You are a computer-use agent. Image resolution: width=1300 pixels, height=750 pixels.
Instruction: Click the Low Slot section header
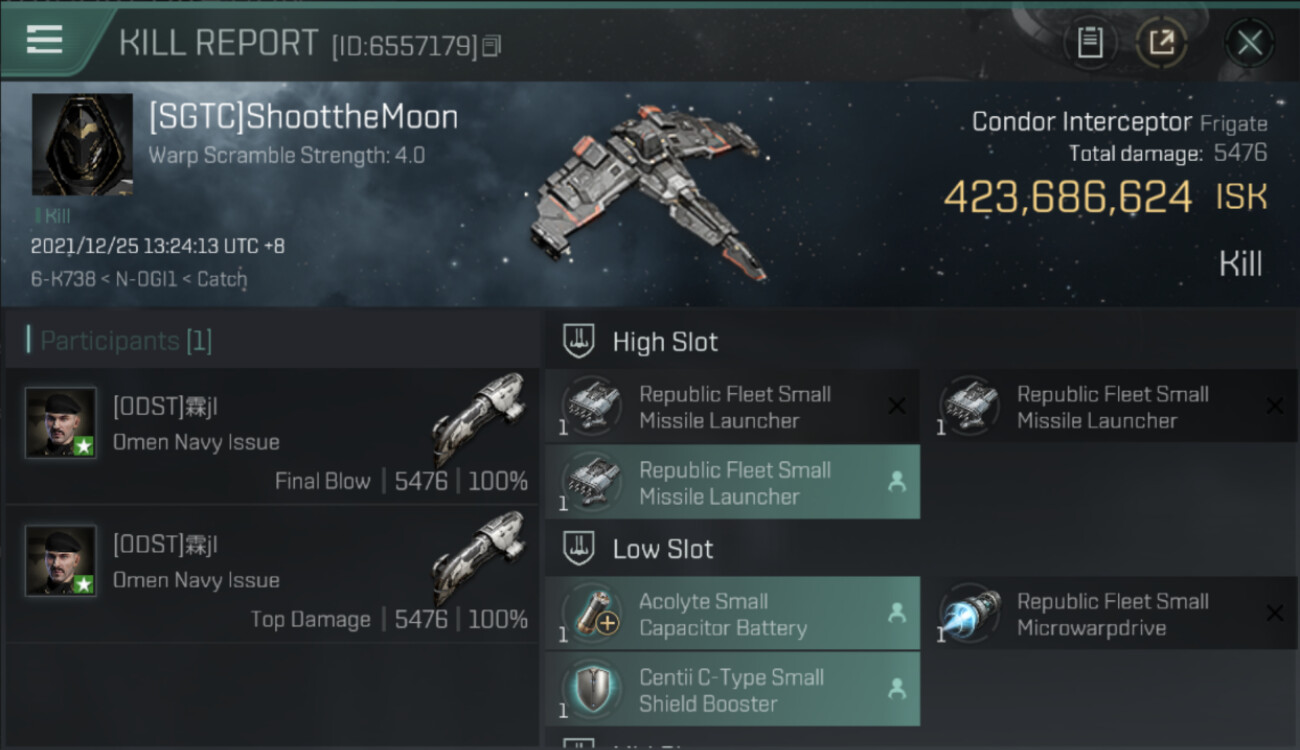pyautogui.click(x=662, y=549)
